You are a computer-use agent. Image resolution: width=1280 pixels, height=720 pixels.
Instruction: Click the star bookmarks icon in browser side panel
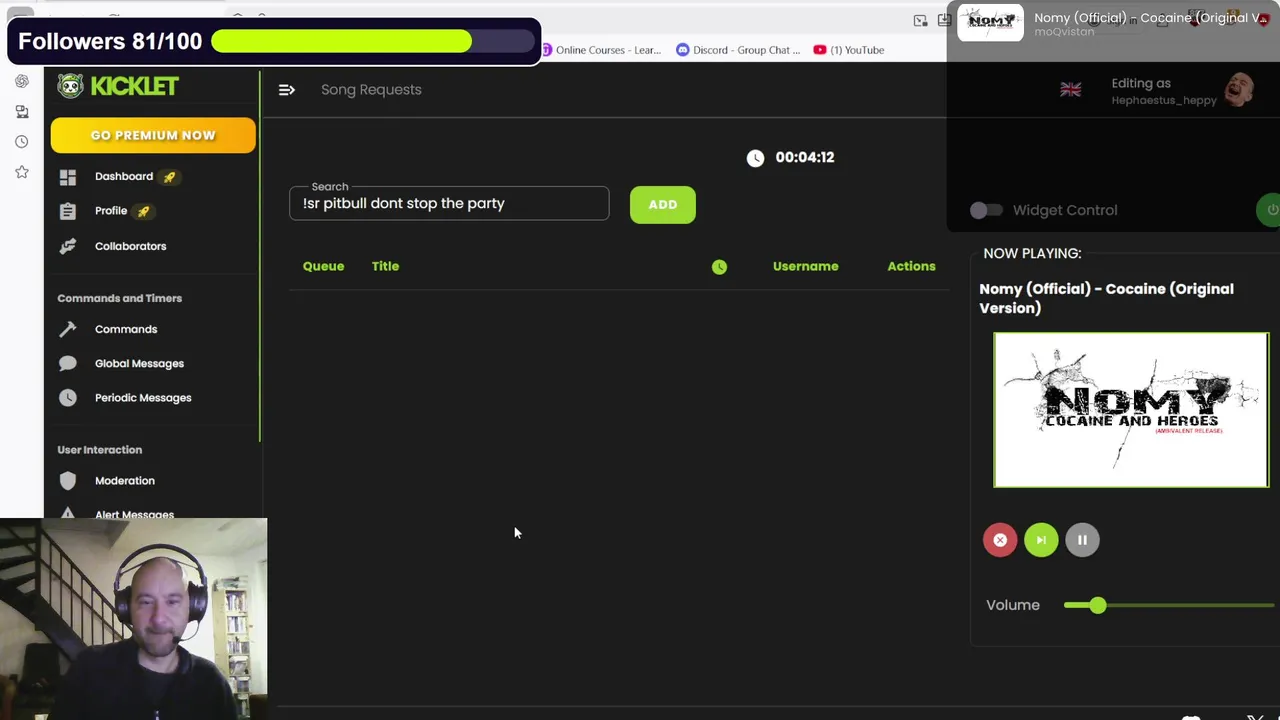click(x=22, y=172)
